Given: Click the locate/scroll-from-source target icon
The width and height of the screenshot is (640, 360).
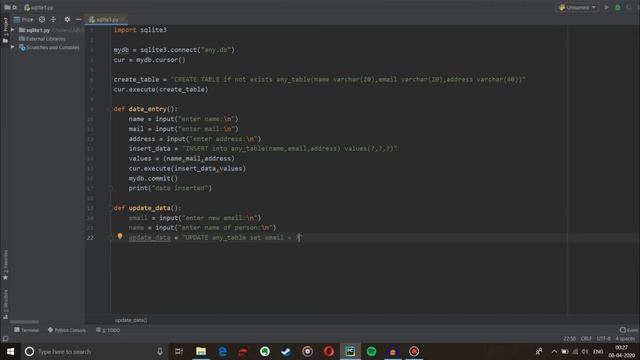Looking at the screenshot, I should click(x=42, y=19).
